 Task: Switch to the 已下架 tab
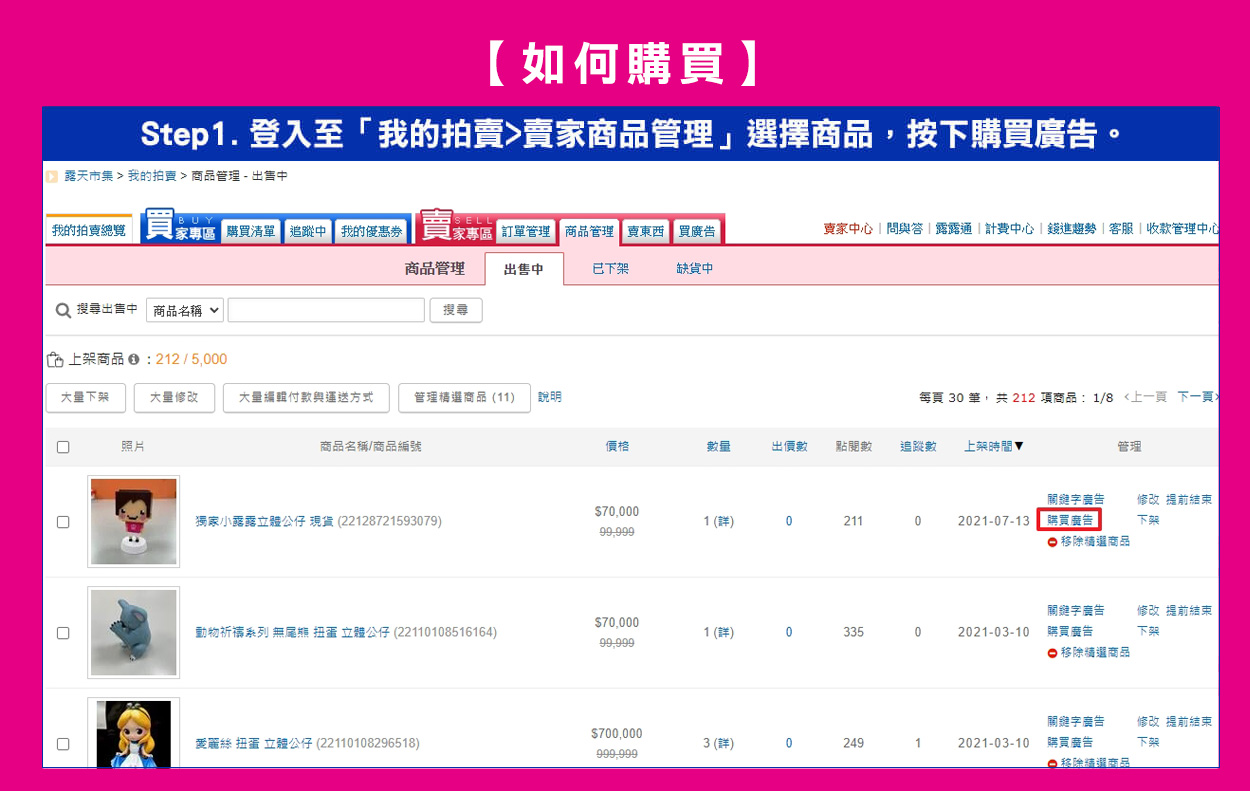pos(610,269)
